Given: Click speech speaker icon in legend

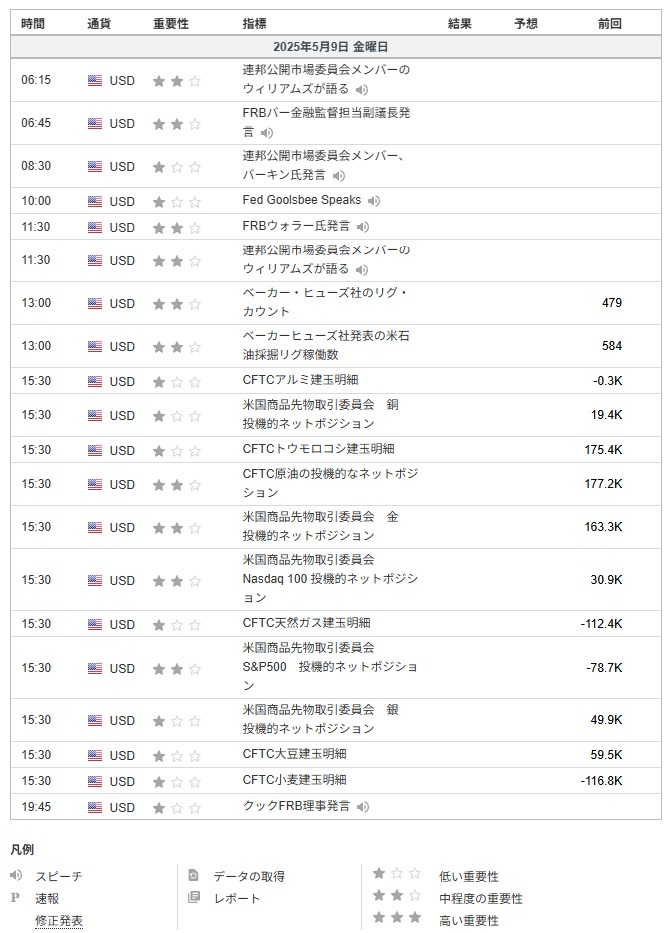Looking at the screenshot, I should tap(16, 875).
